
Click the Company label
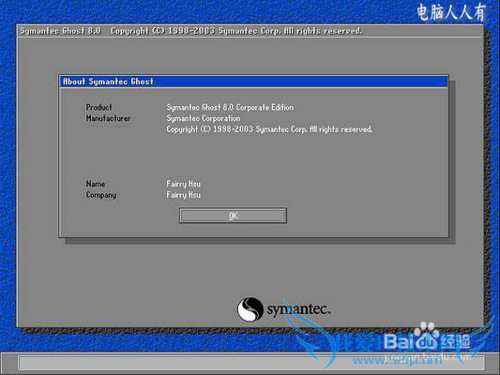101,195
